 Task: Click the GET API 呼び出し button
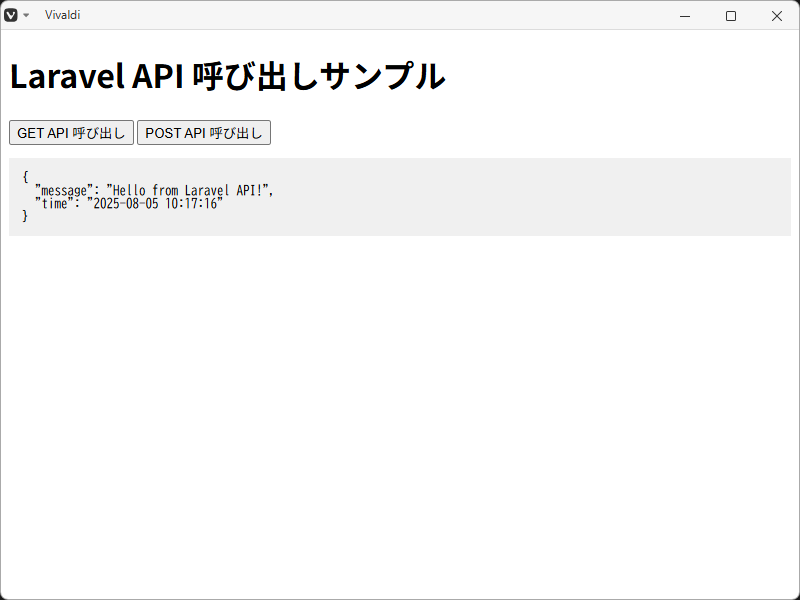point(71,133)
